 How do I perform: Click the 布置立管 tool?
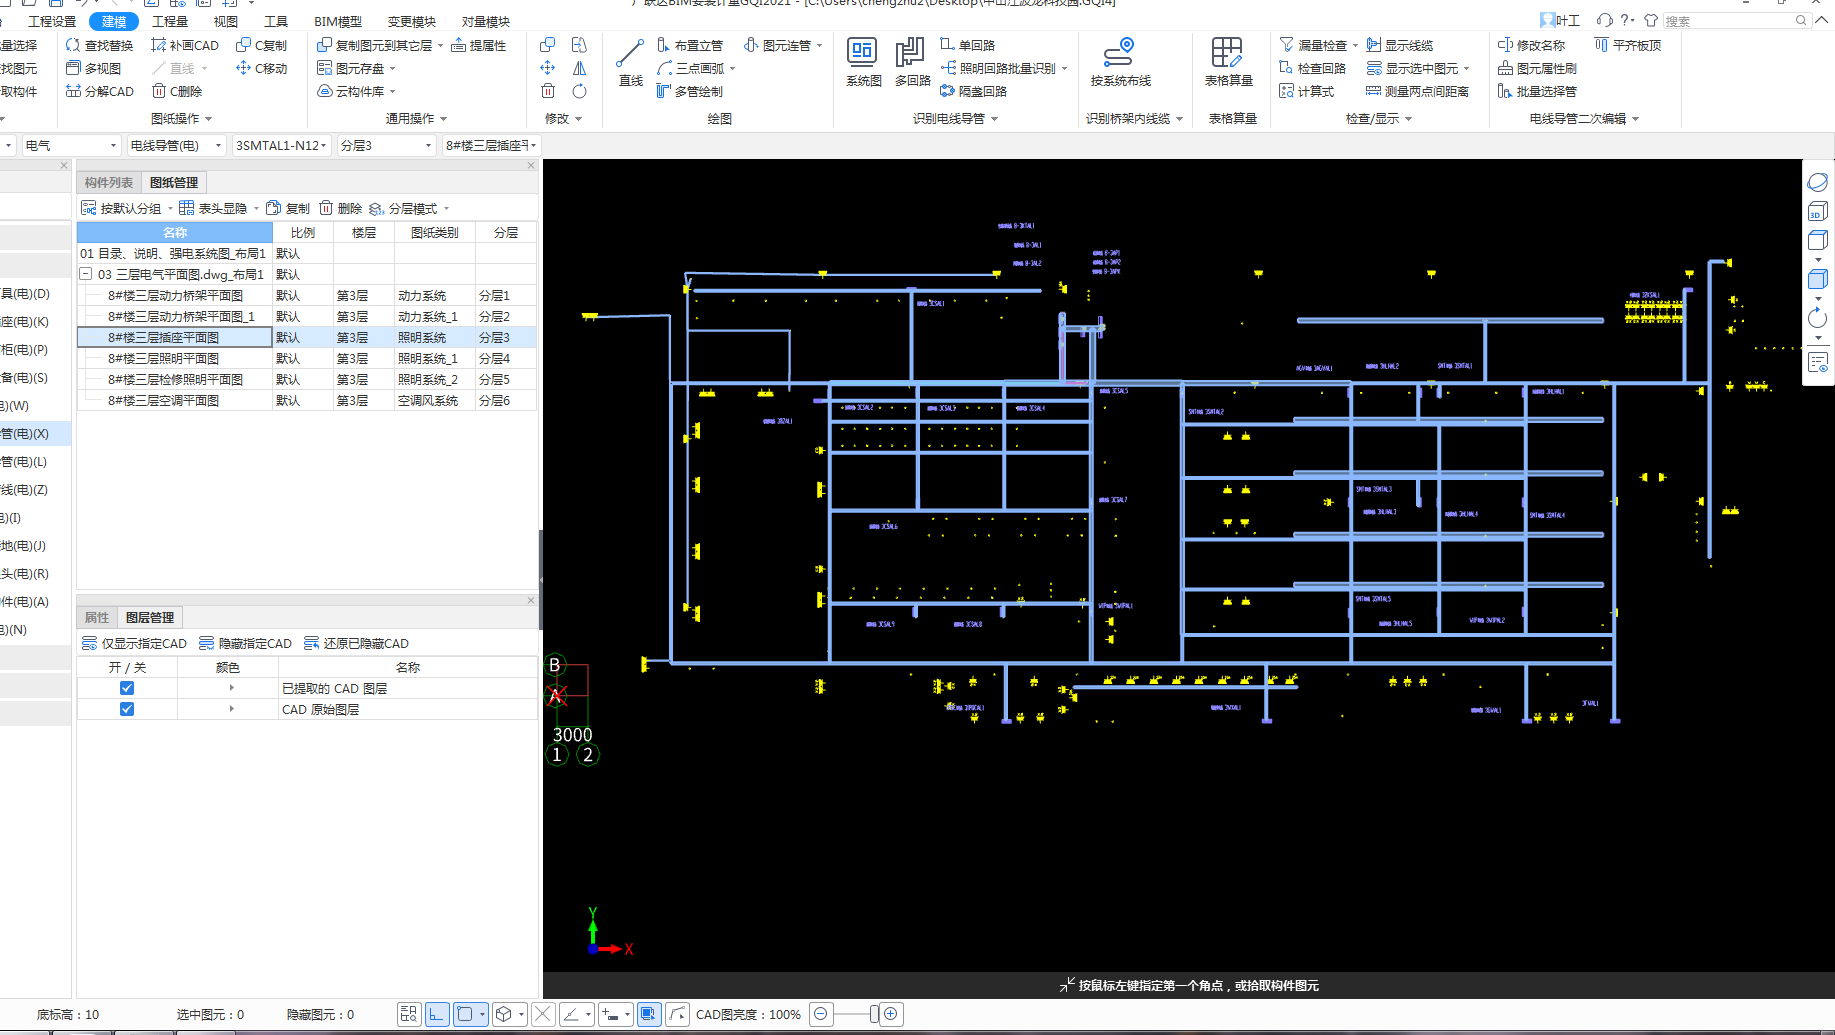[x=690, y=45]
